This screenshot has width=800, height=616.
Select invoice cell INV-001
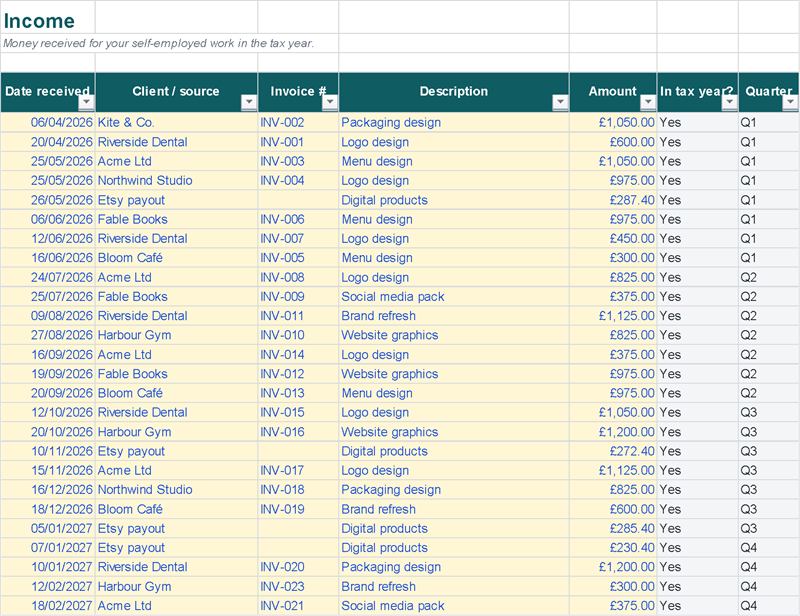click(298, 142)
